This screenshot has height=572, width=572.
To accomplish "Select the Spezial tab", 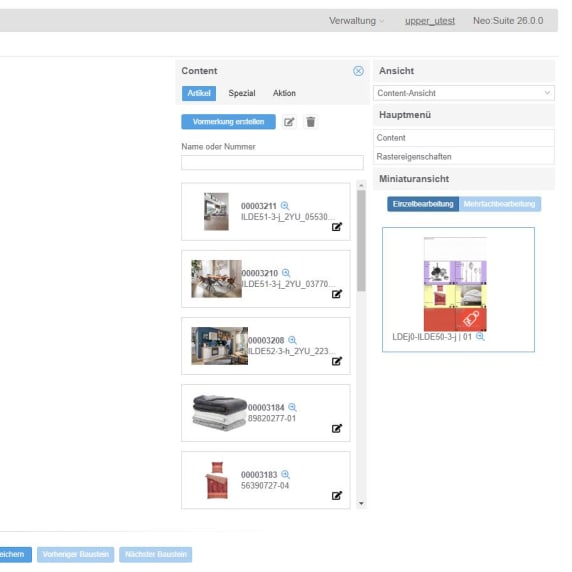I will click(242, 93).
